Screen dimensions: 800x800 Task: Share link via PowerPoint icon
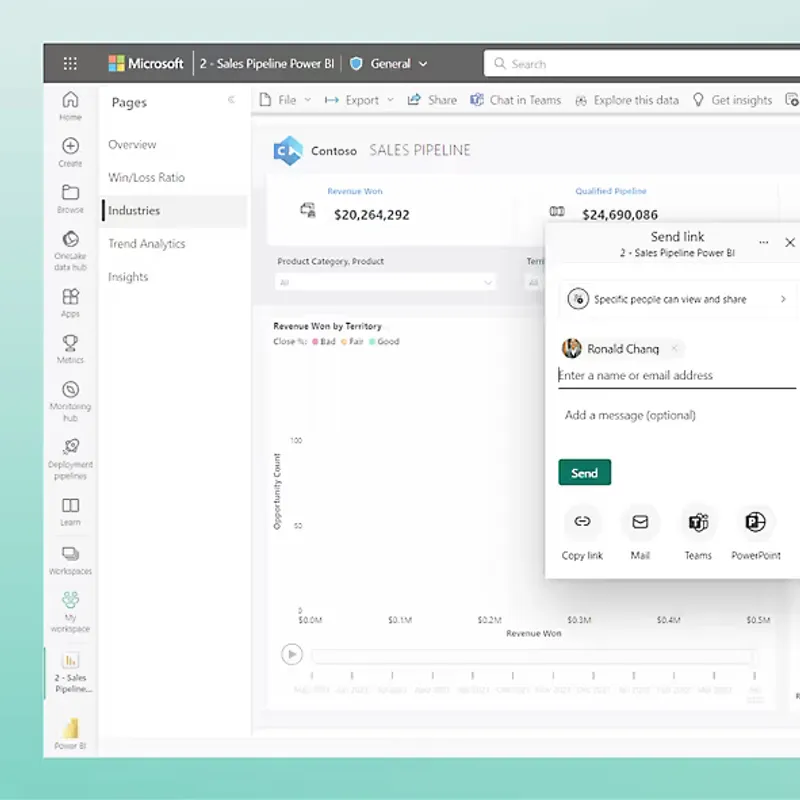755,521
